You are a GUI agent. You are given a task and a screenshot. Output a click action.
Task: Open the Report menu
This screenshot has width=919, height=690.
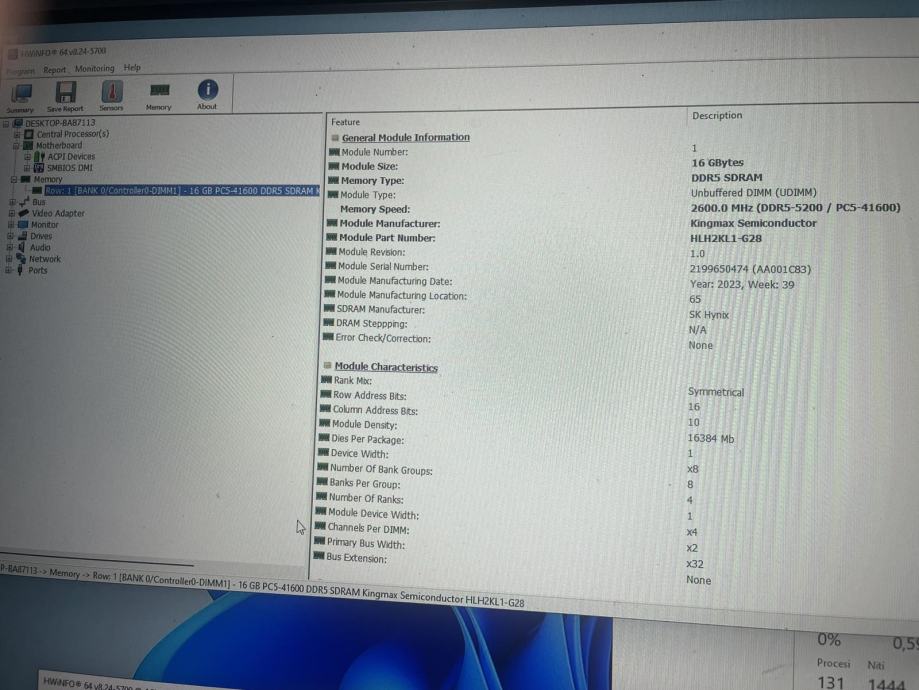click(x=55, y=70)
